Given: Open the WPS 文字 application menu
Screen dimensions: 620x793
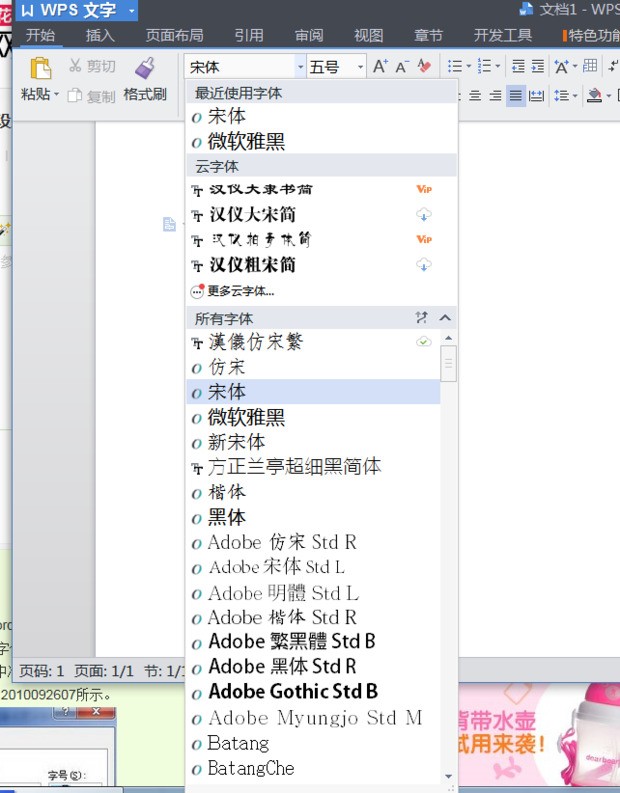Looking at the screenshot, I should [x=69, y=10].
